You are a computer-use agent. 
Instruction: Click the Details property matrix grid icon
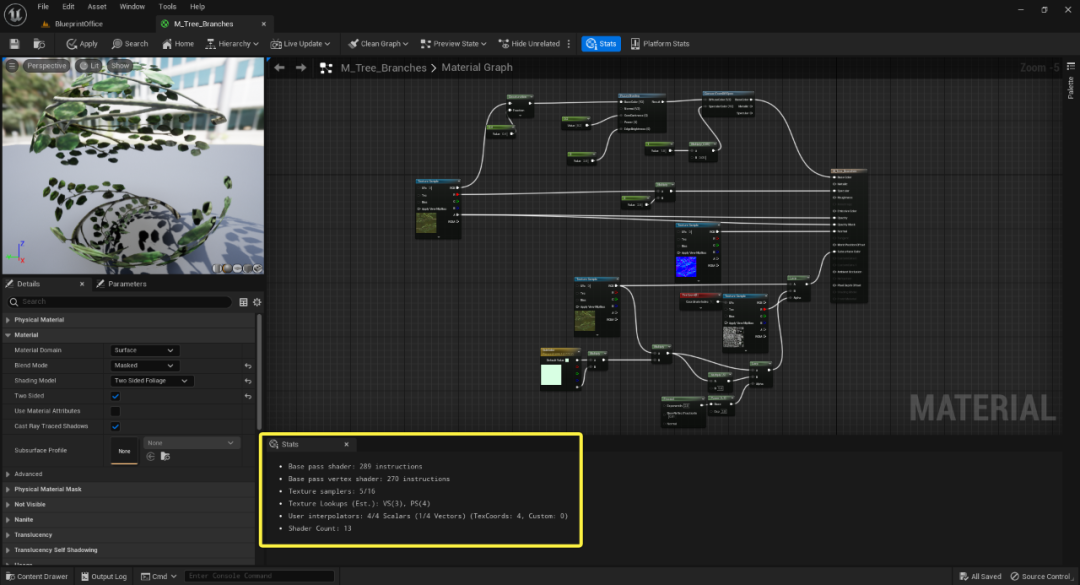click(243, 302)
